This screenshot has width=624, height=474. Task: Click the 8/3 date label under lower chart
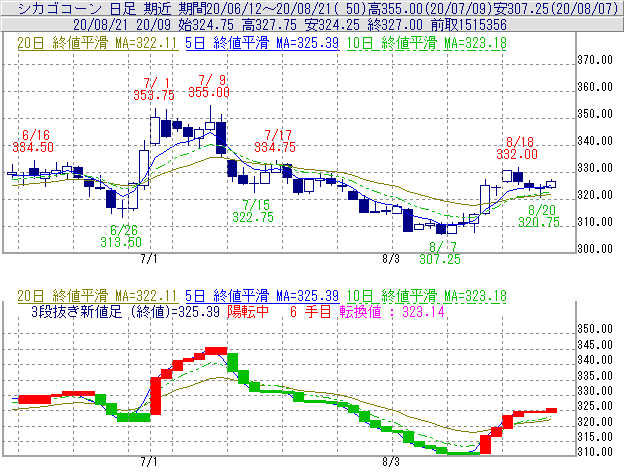[391, 462]
